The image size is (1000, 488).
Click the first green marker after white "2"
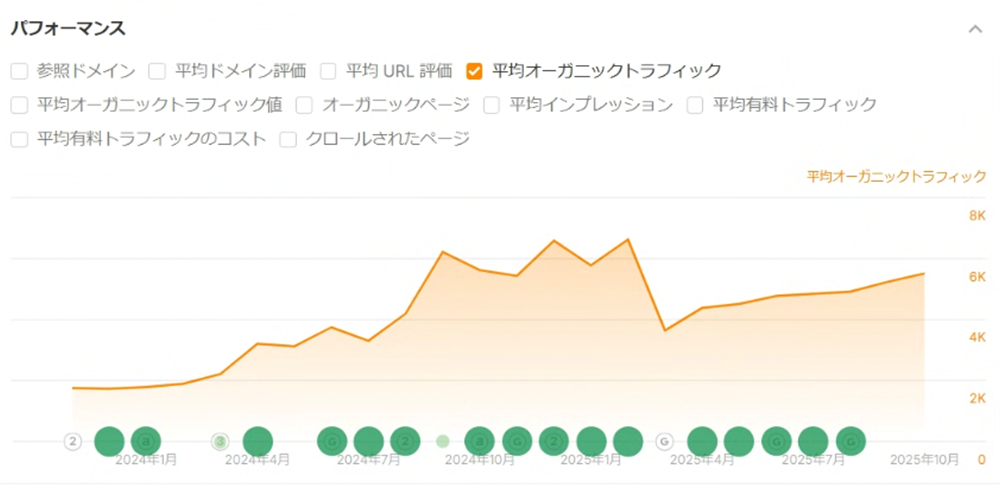tap(109, 440)
